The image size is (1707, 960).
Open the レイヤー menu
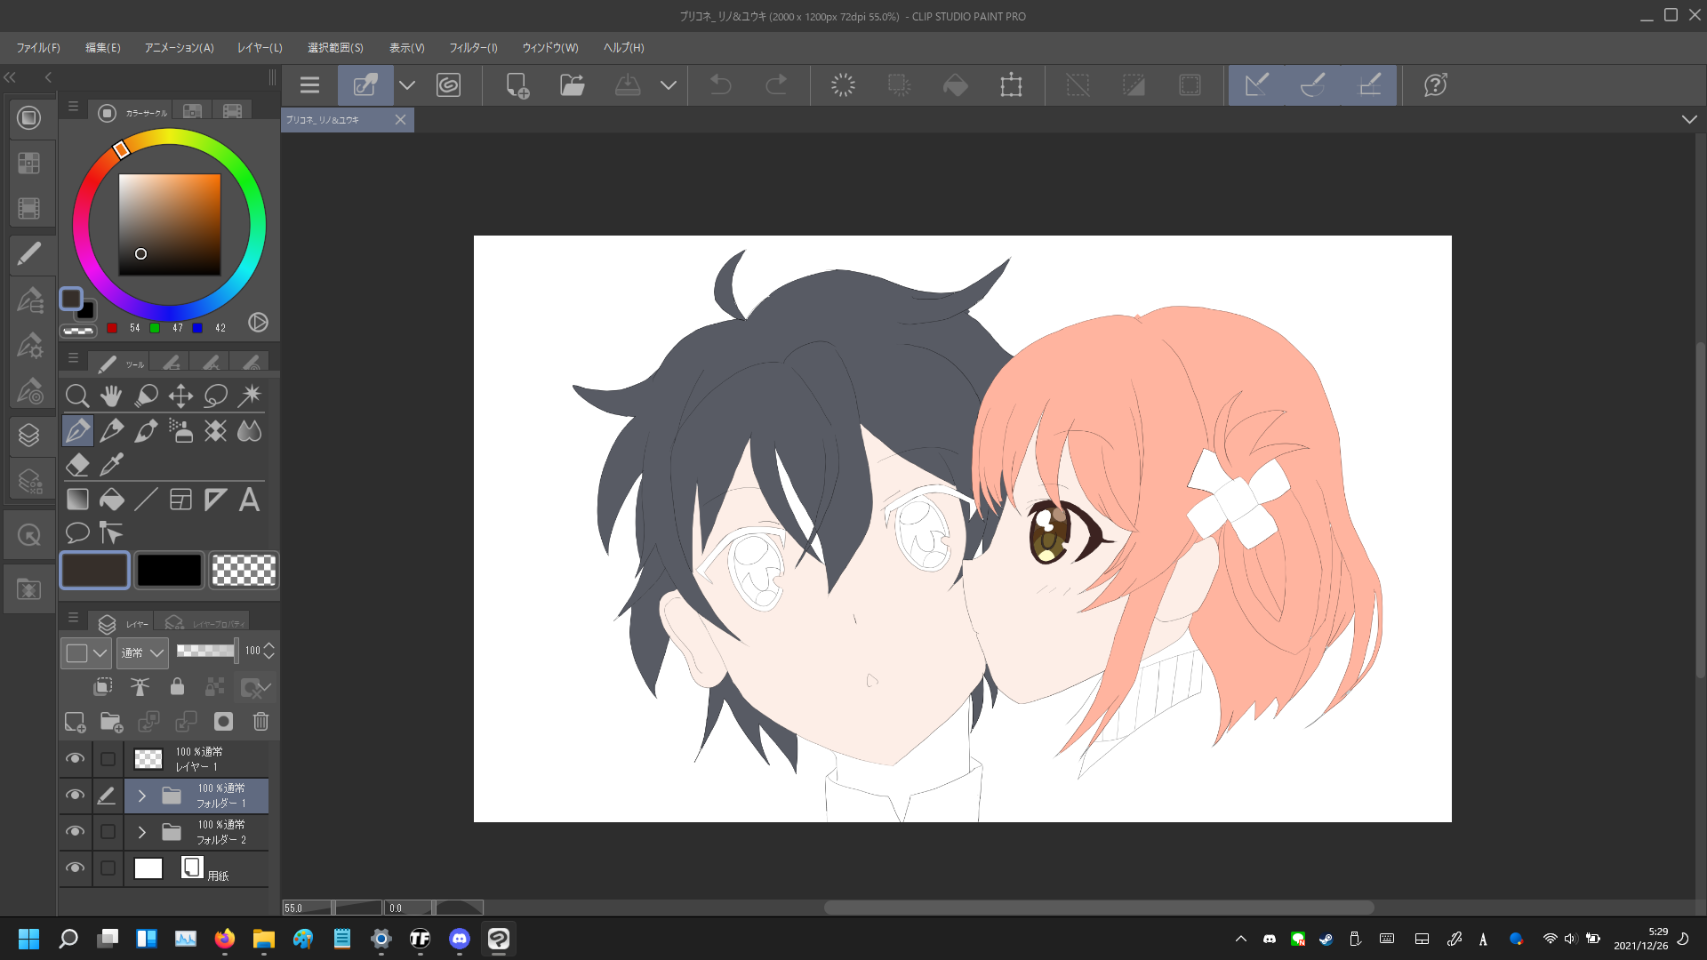(259, 48)
